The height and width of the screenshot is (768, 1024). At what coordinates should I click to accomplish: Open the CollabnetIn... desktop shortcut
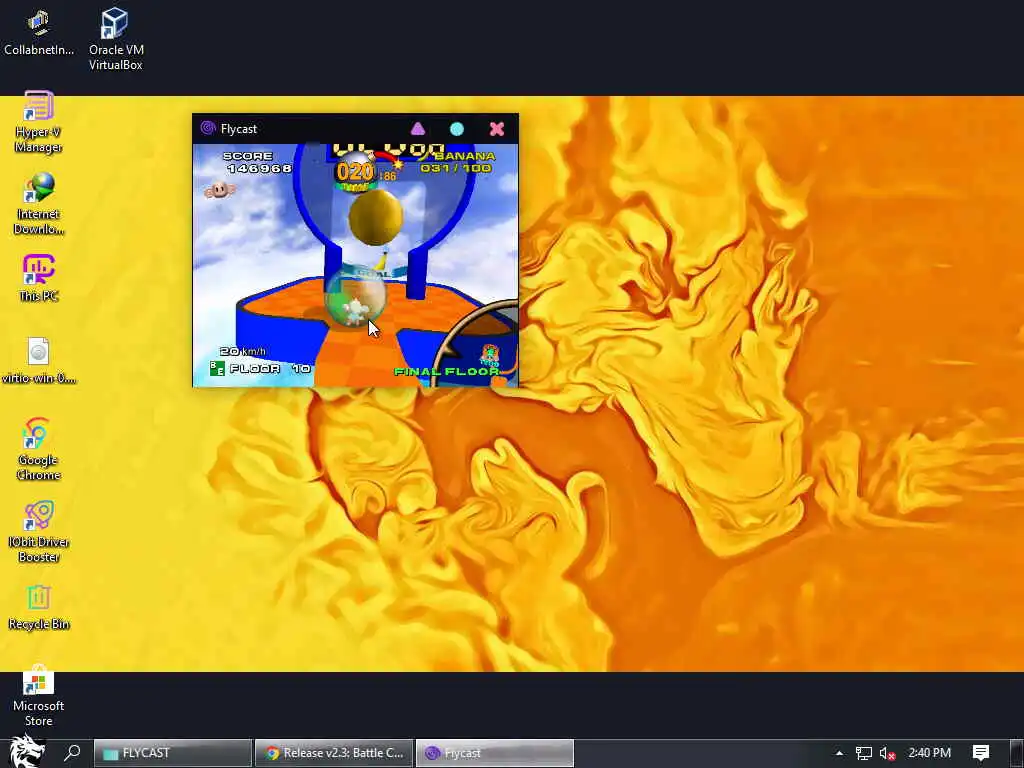click(39, 33)
